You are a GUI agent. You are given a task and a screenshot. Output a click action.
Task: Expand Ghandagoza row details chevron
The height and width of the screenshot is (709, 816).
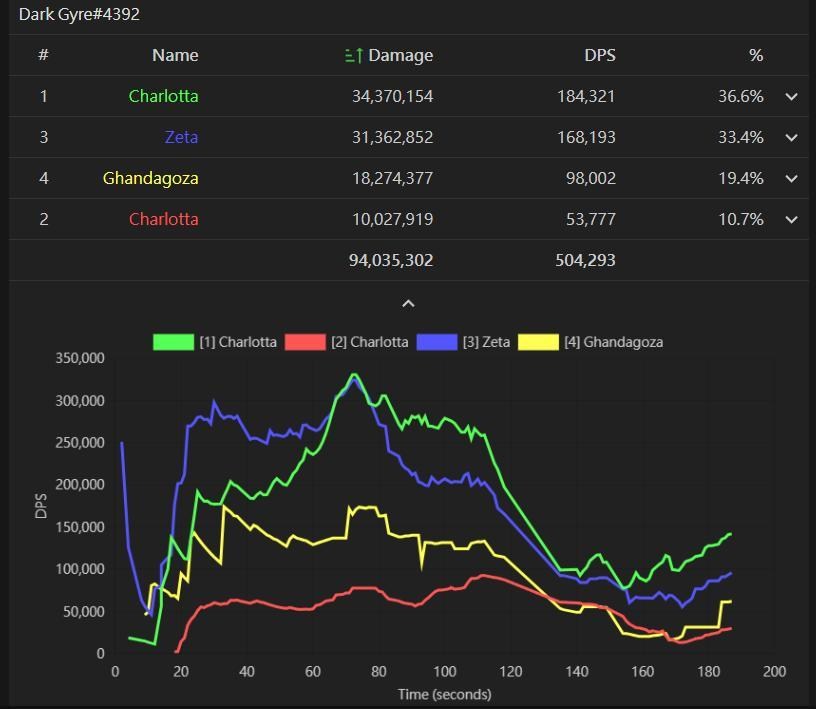(791, 179)
